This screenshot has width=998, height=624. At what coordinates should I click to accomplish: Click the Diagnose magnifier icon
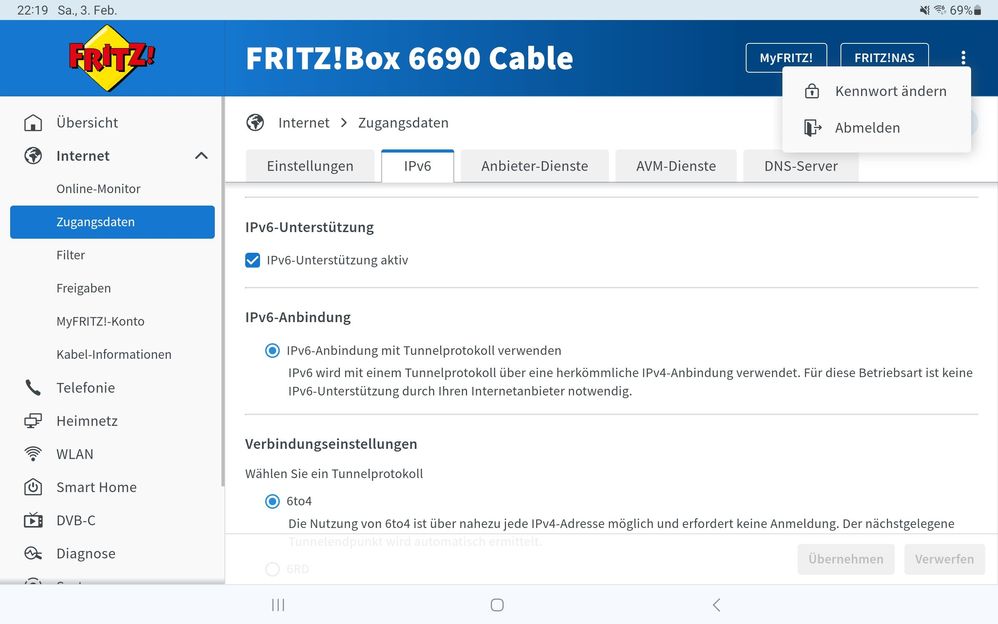pyautogui.click(x=32, y=553)
